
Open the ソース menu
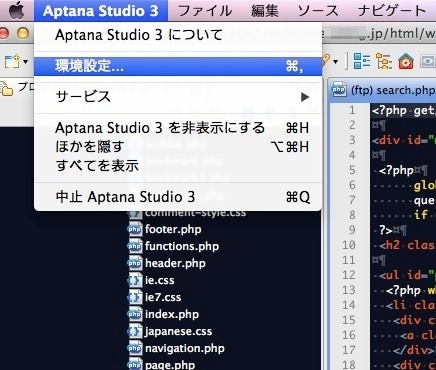coord(318,11)
